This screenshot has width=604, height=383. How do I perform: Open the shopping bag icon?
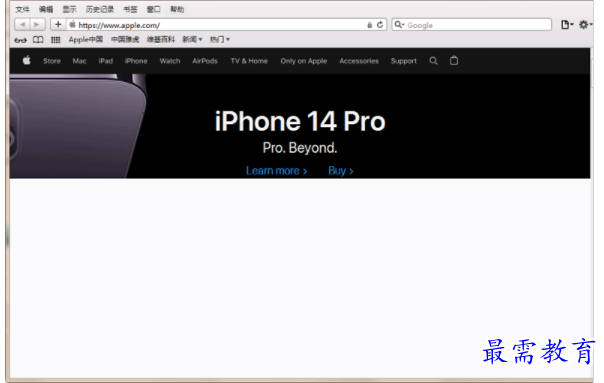[454, 60]
